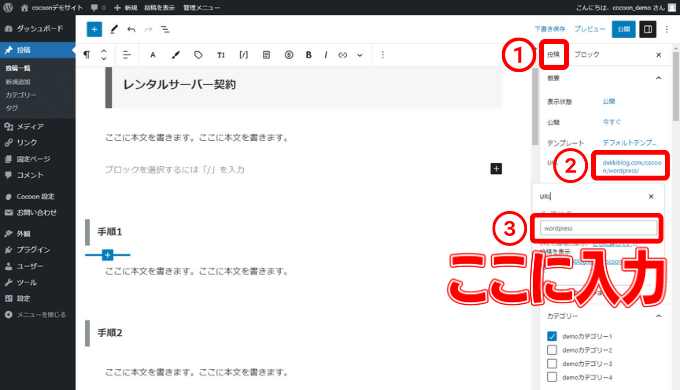This screenshot has height=390, width=680.
Task: Click the tag badge icon in block toolbar
Action: point(198,55)
